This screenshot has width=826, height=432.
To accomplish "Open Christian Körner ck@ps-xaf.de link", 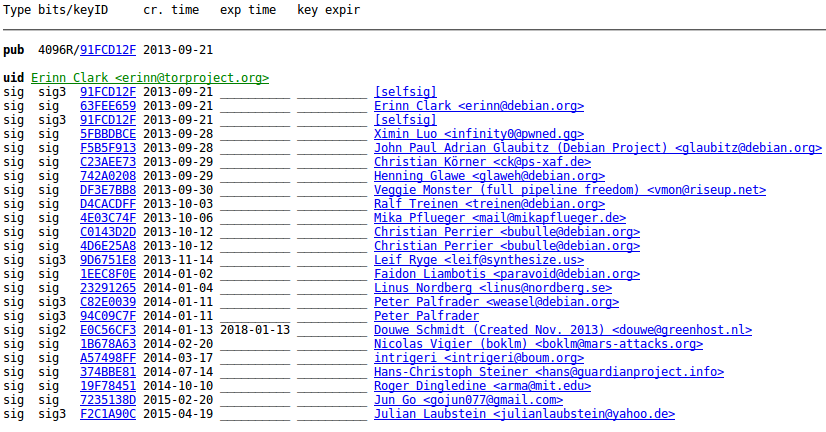I will click(482, 162).
